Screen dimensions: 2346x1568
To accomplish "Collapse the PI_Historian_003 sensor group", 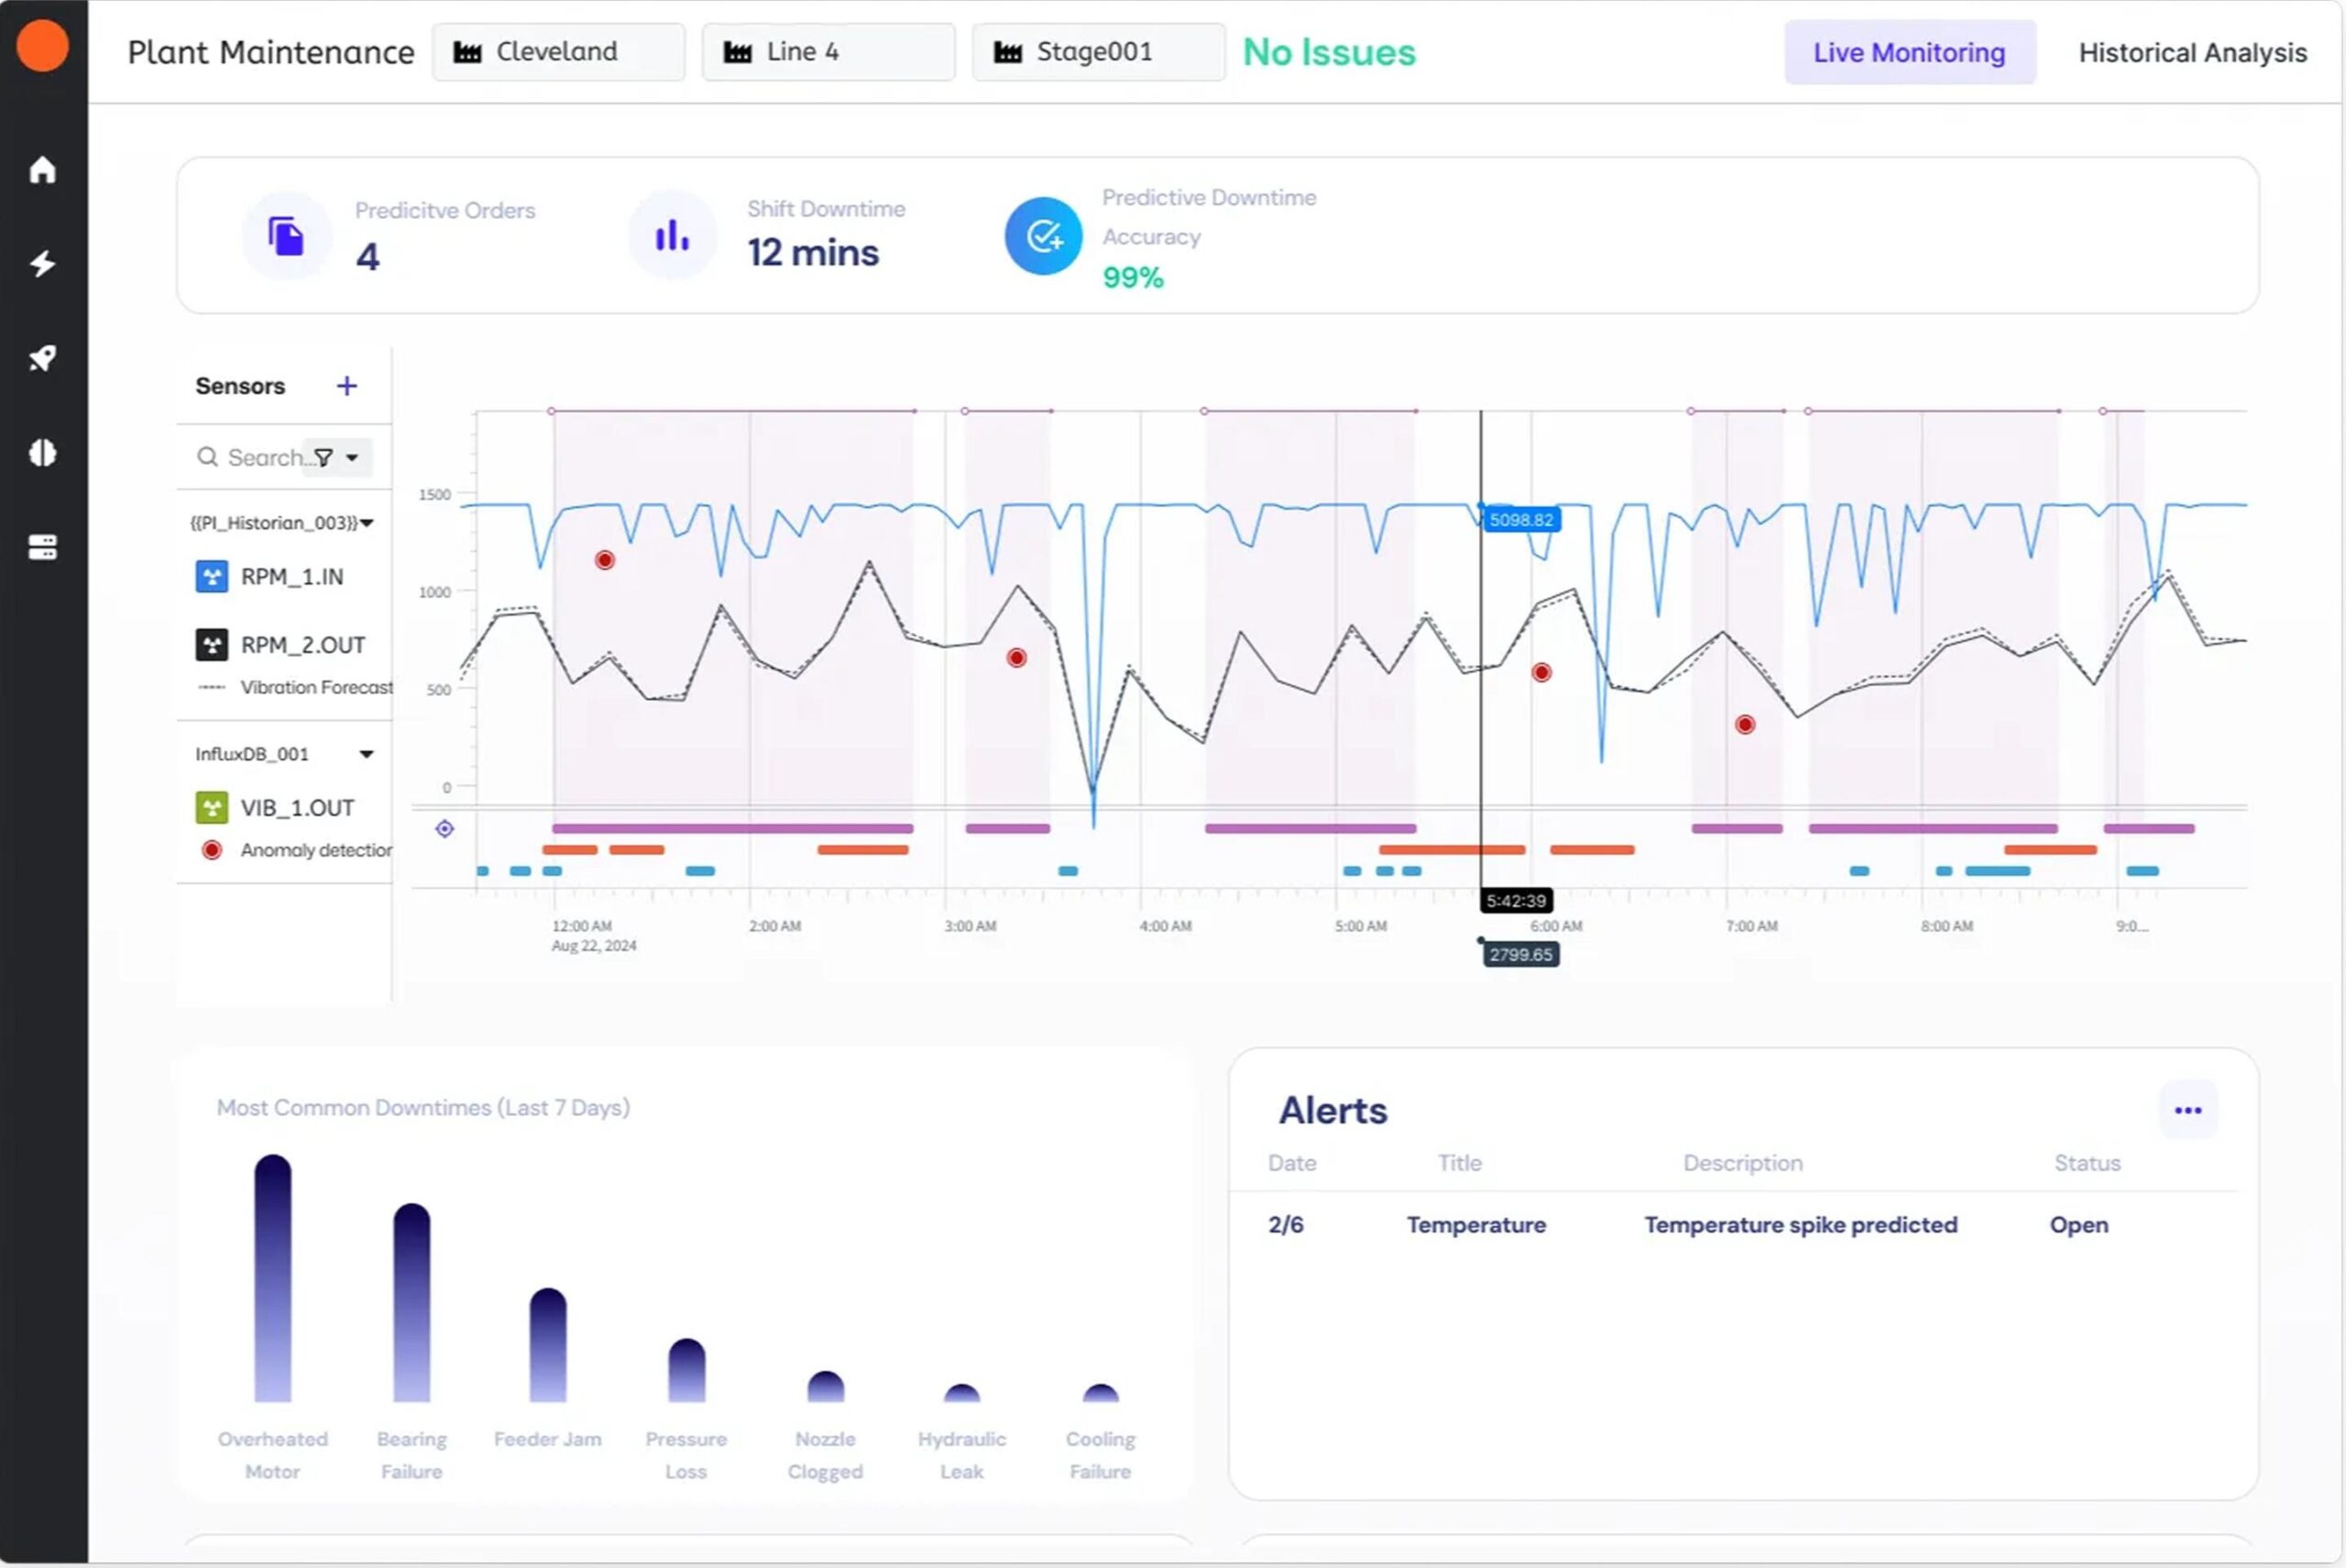I will point(367,523).
